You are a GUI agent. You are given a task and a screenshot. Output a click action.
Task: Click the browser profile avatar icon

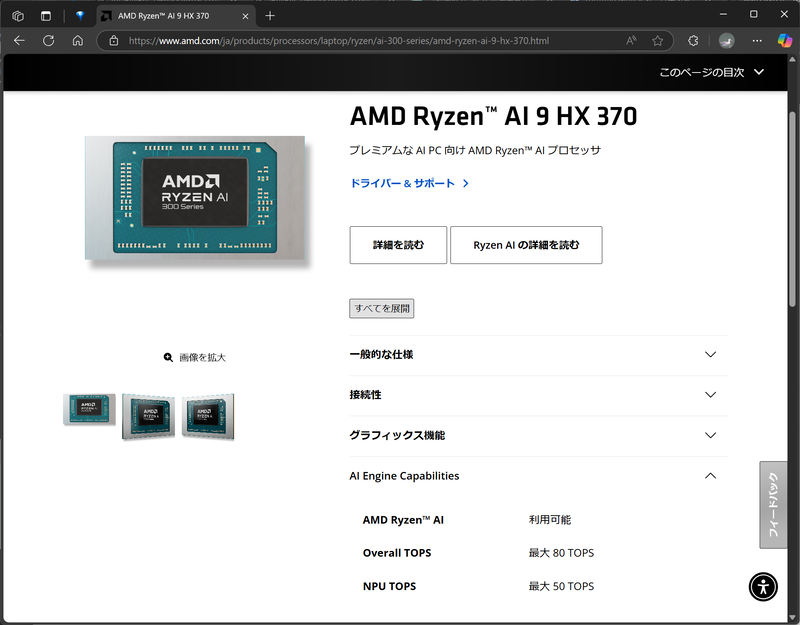point(725,41)
